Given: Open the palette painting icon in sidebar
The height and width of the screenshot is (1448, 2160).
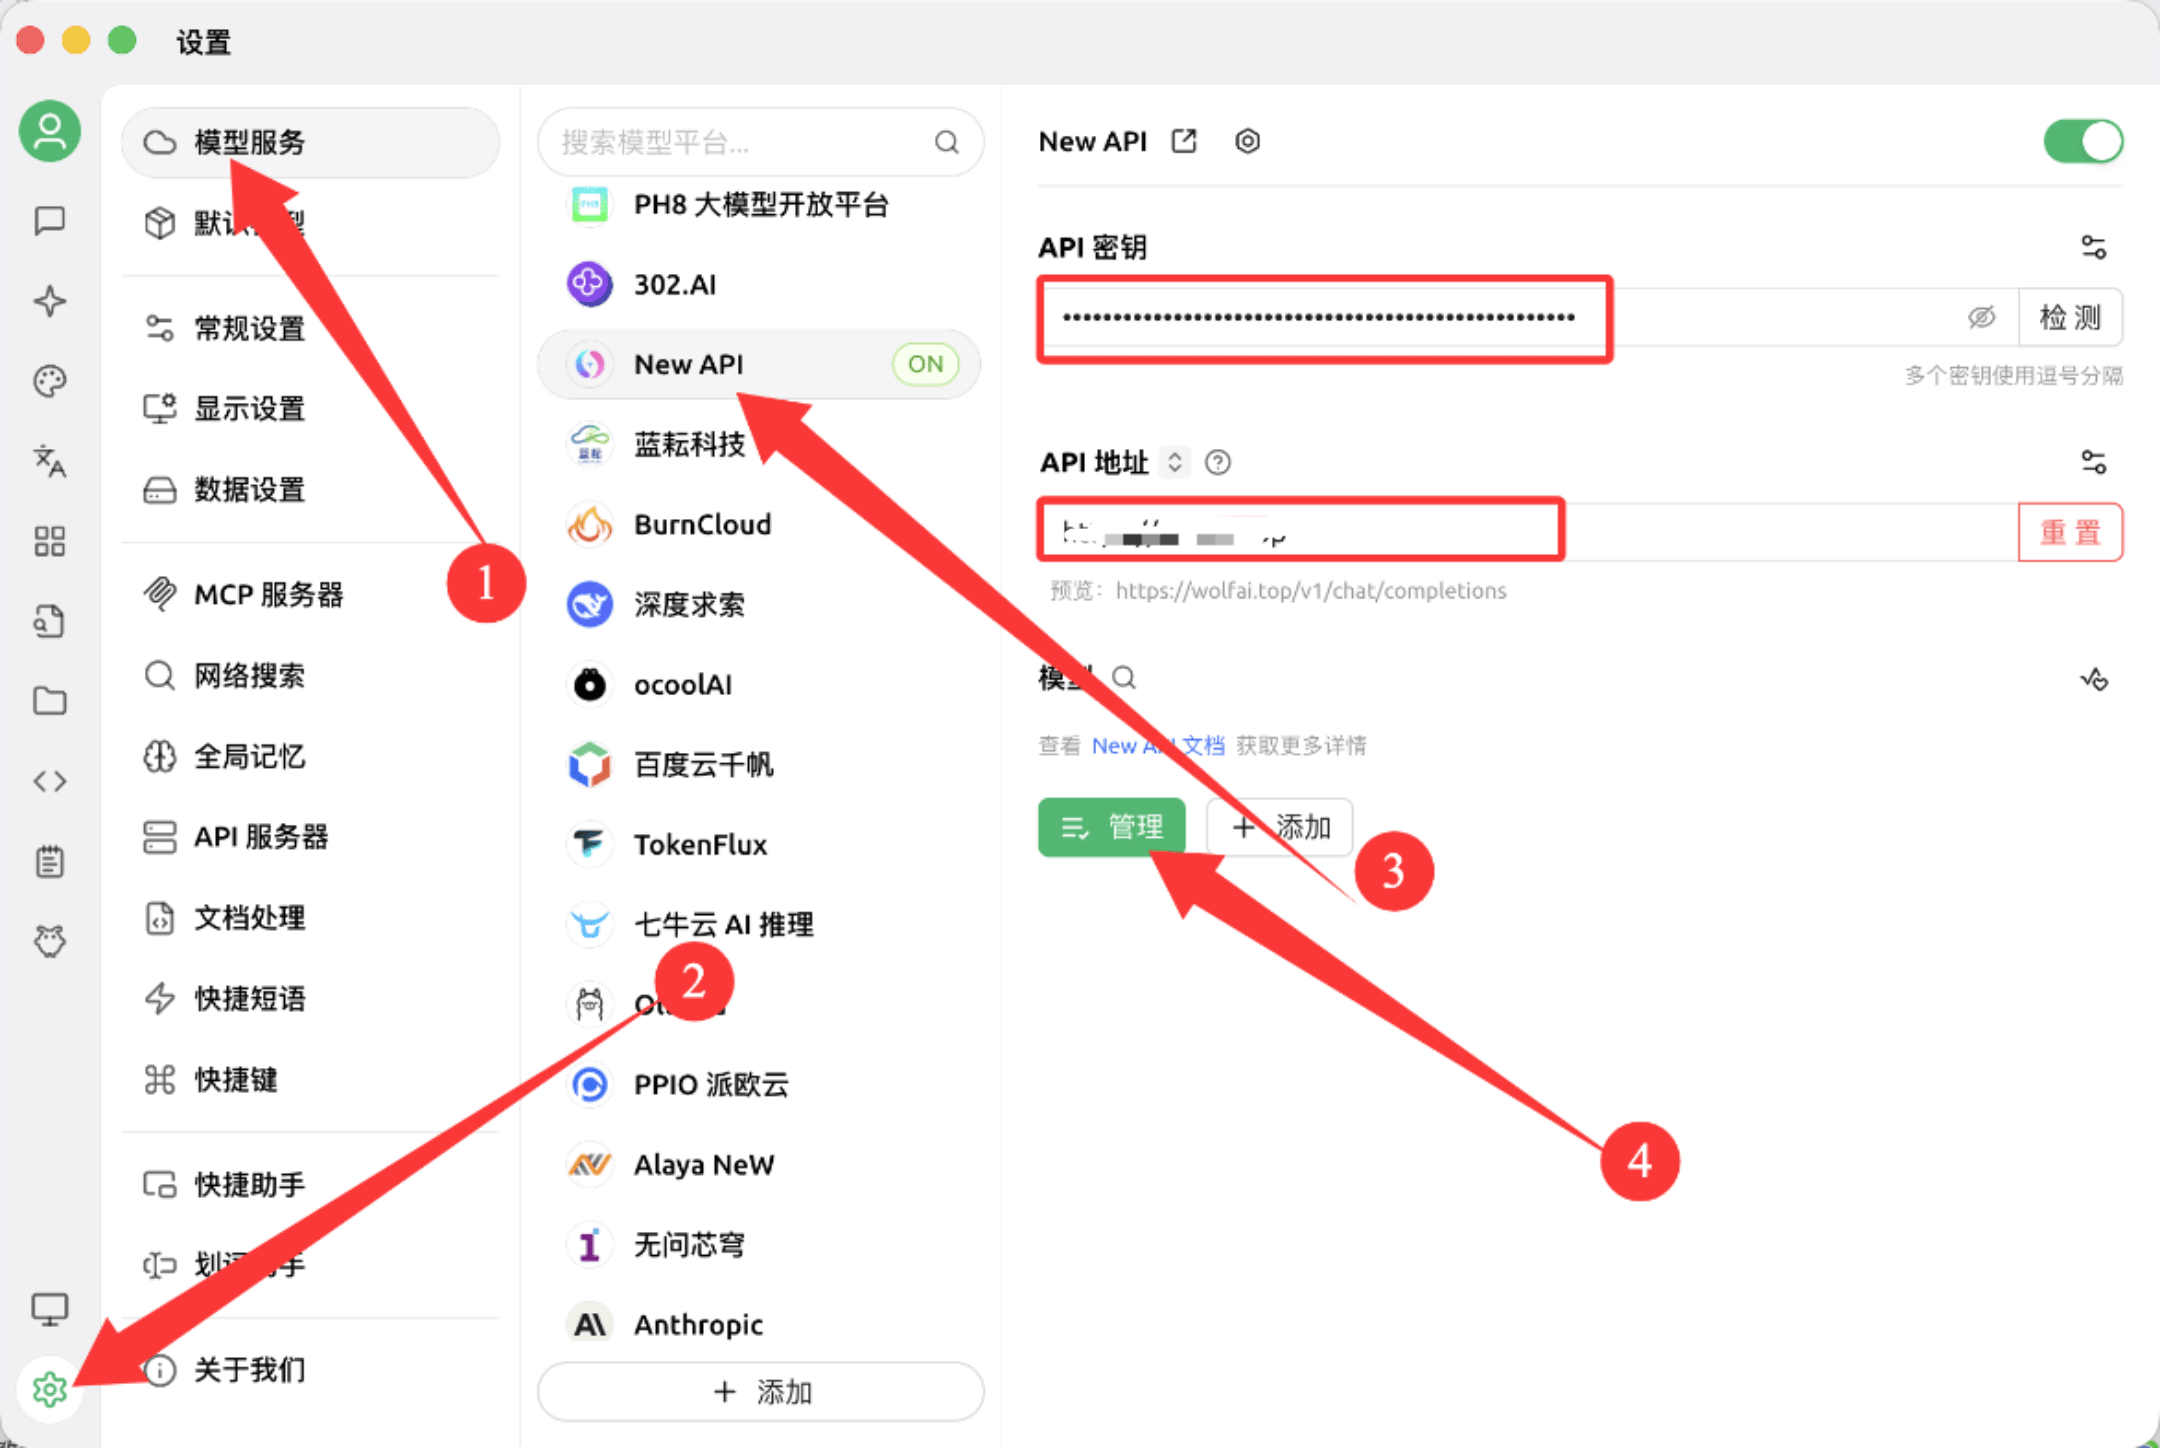Looking at the screenshot, I should (x=50, y=381).
